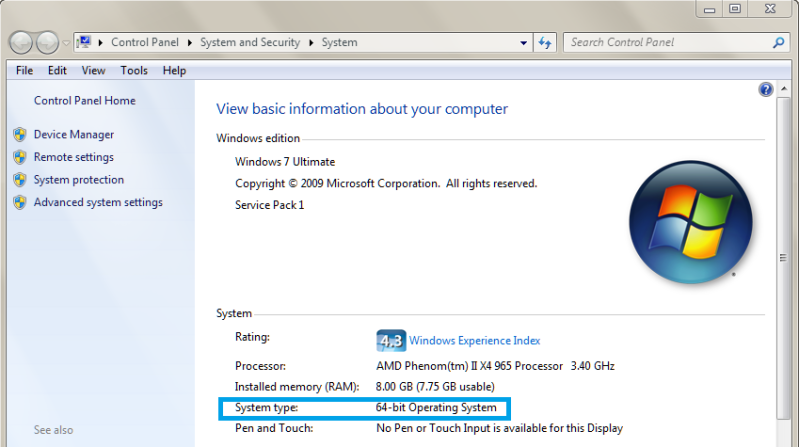Click the AMD Phenom processor value

pyautogui.click(x=495, y=366)
